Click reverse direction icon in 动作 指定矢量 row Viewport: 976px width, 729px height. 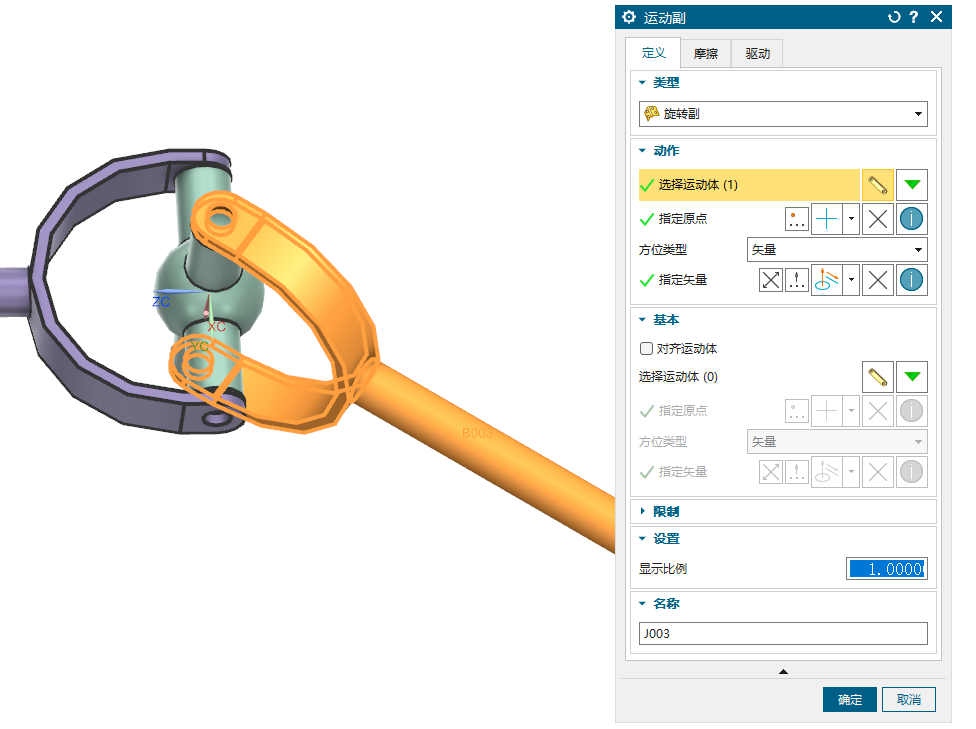pos(771,280)
